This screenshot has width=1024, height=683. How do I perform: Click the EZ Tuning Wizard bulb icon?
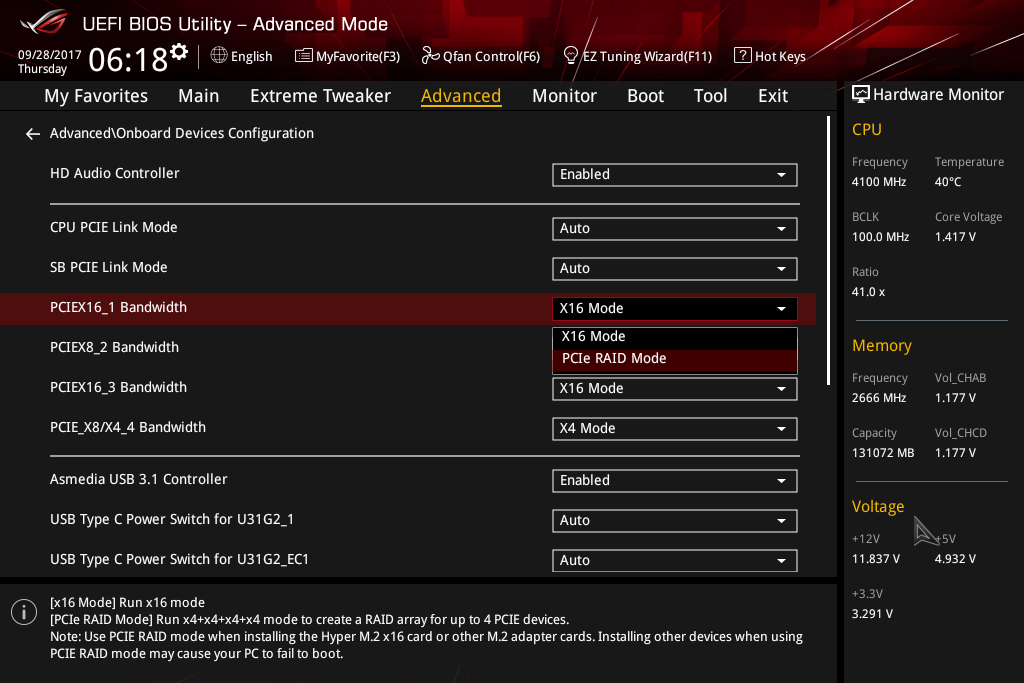click(x=570, y=56)
